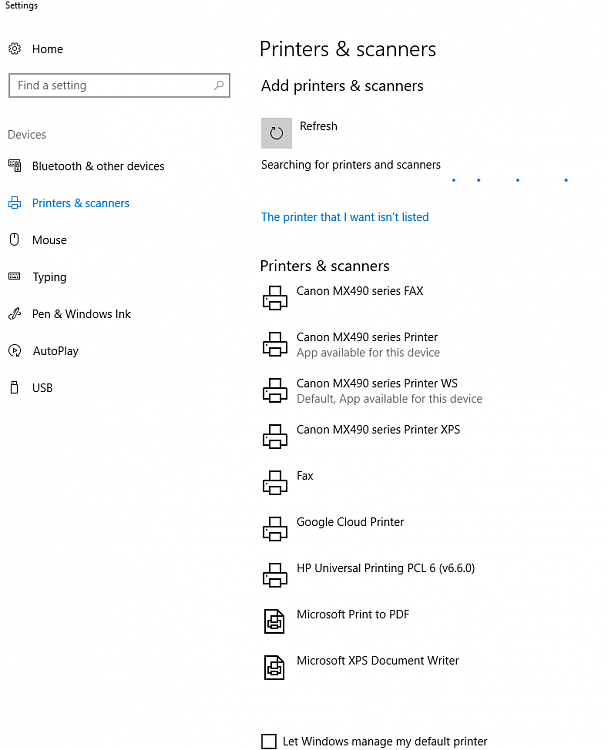
Task: Select Microsoft Print to PDF
Action: [x=353, y=614]
